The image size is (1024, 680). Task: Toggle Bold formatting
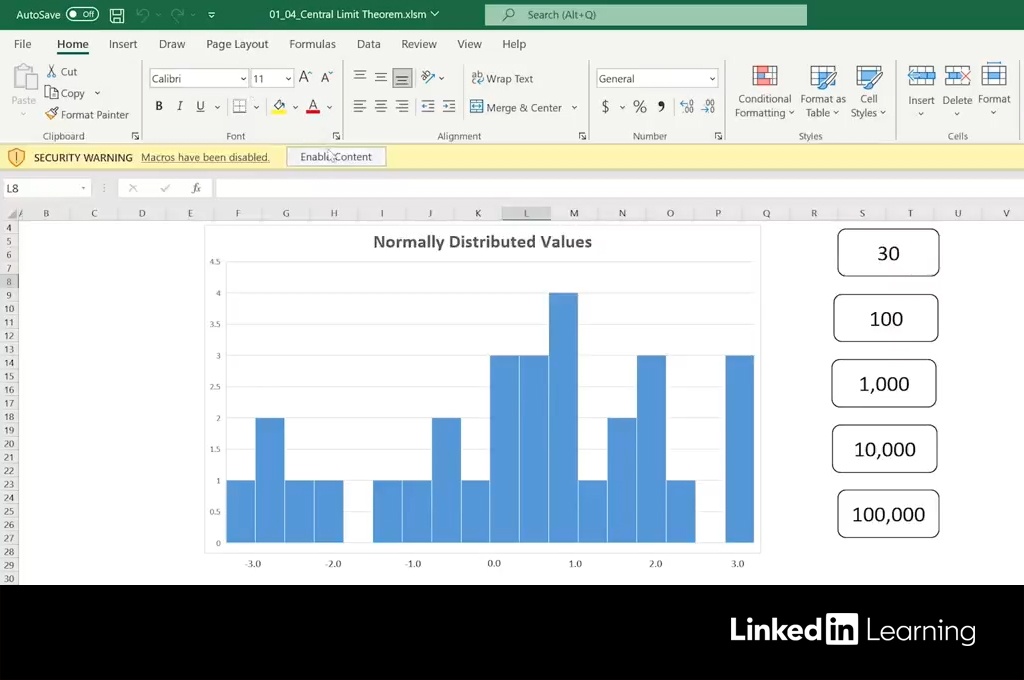[158, 107]
